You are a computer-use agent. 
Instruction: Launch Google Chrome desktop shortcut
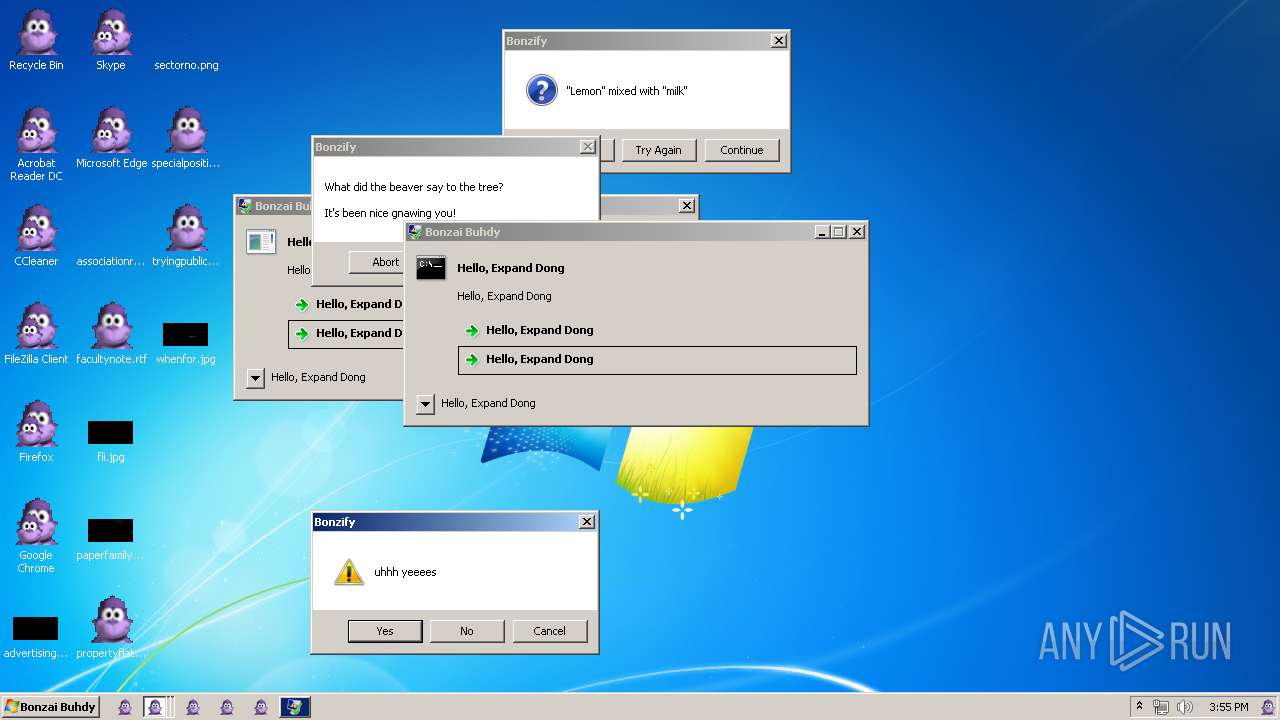[x=36, y=536]
